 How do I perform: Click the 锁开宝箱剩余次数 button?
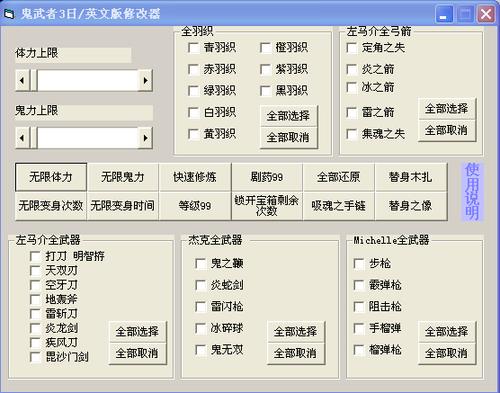[x=267, y=206]
